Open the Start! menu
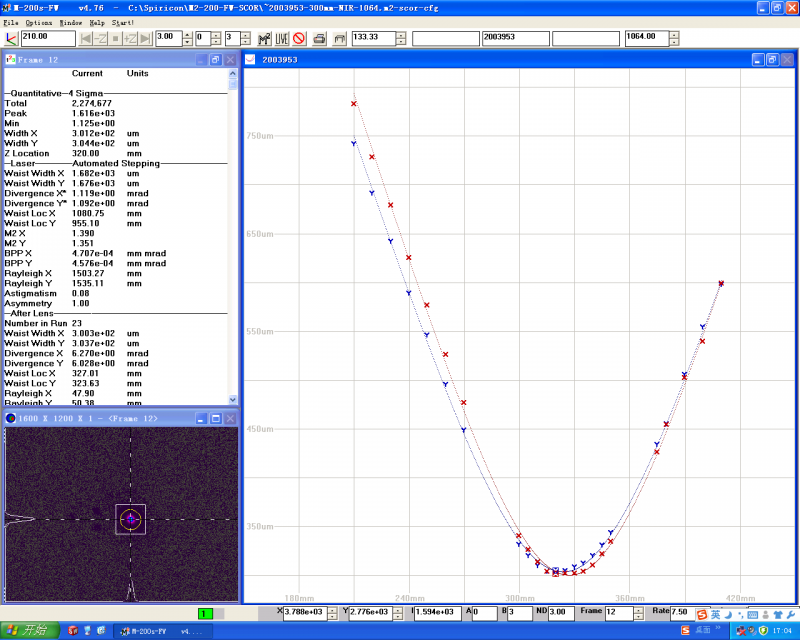The width and height of the screenshot is (800, 640). click(x=122, y=21)
